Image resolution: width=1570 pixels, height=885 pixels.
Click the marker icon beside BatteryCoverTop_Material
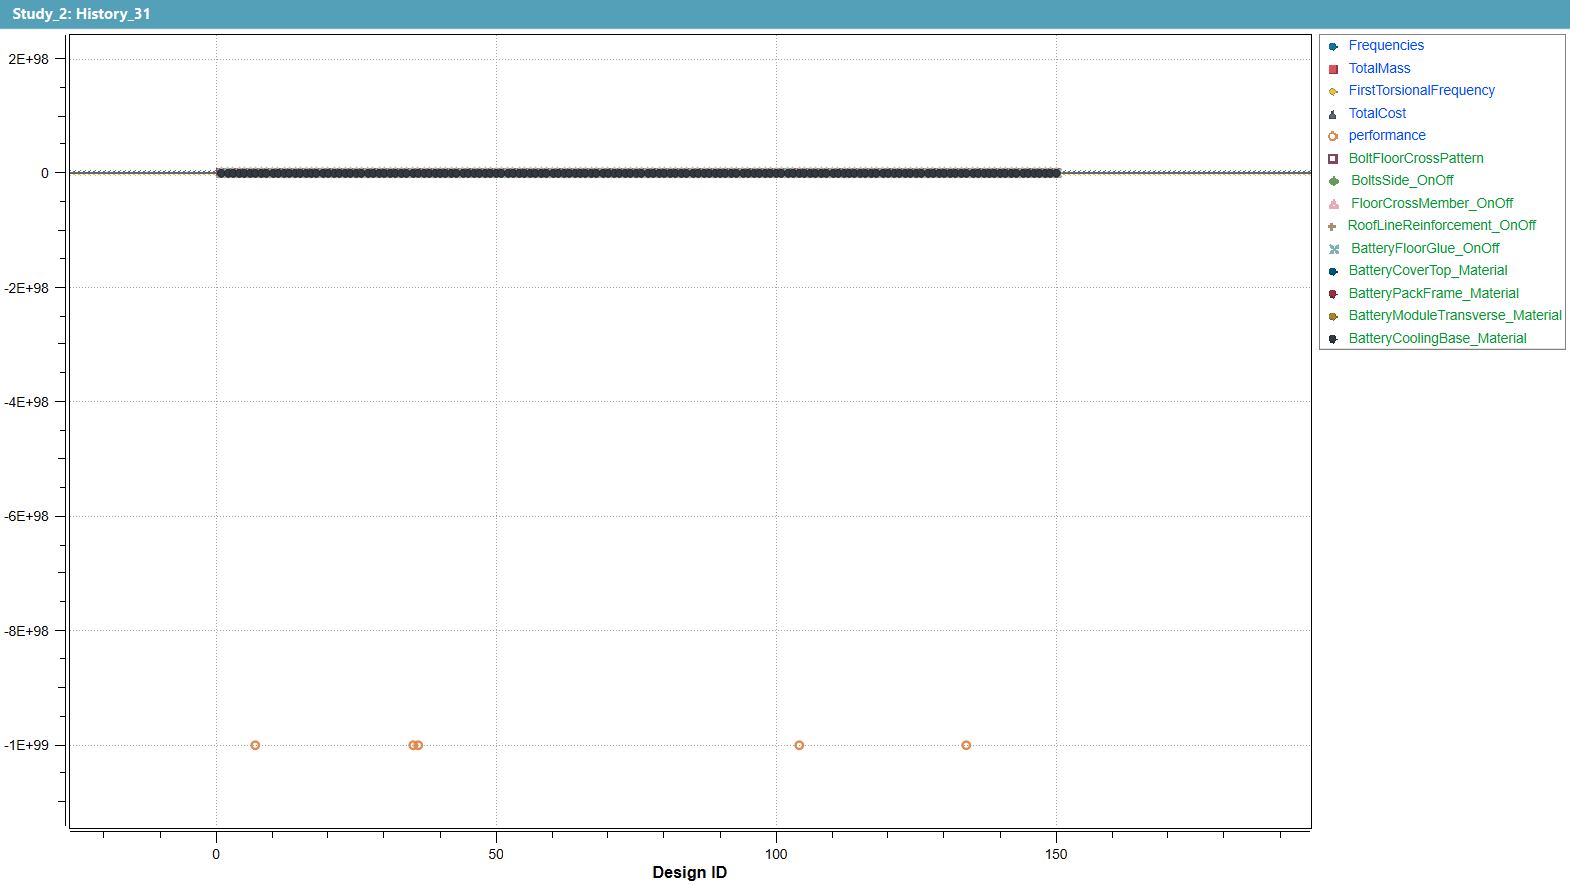pyautogui.click(x=1333, y=271)
